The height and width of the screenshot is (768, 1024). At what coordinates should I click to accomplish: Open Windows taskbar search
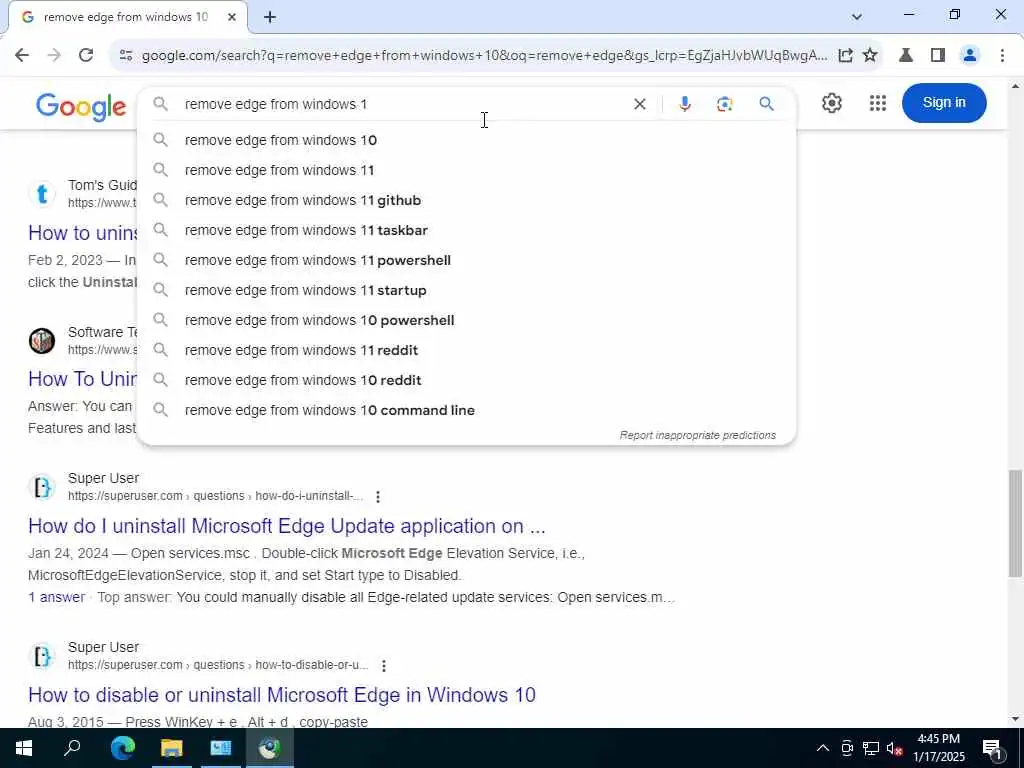[72, 748]
